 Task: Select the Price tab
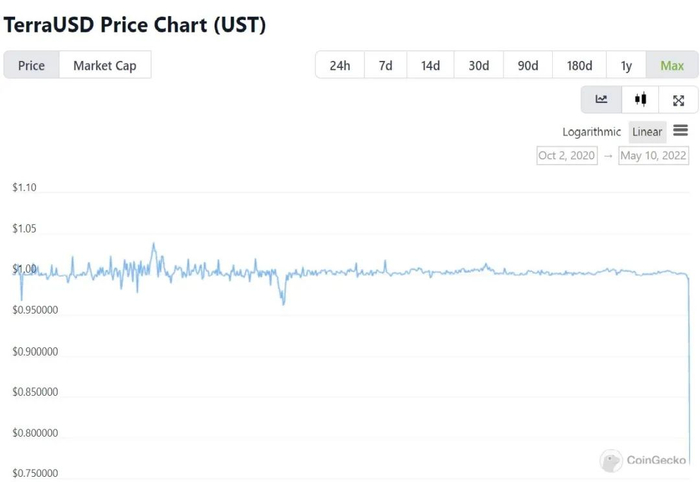(x=31, y=66)
